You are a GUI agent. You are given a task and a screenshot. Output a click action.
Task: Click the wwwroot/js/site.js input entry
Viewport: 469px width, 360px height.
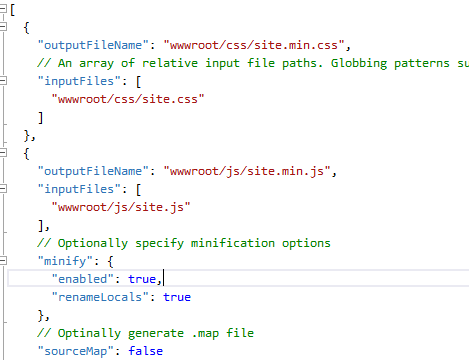(121, 207)
